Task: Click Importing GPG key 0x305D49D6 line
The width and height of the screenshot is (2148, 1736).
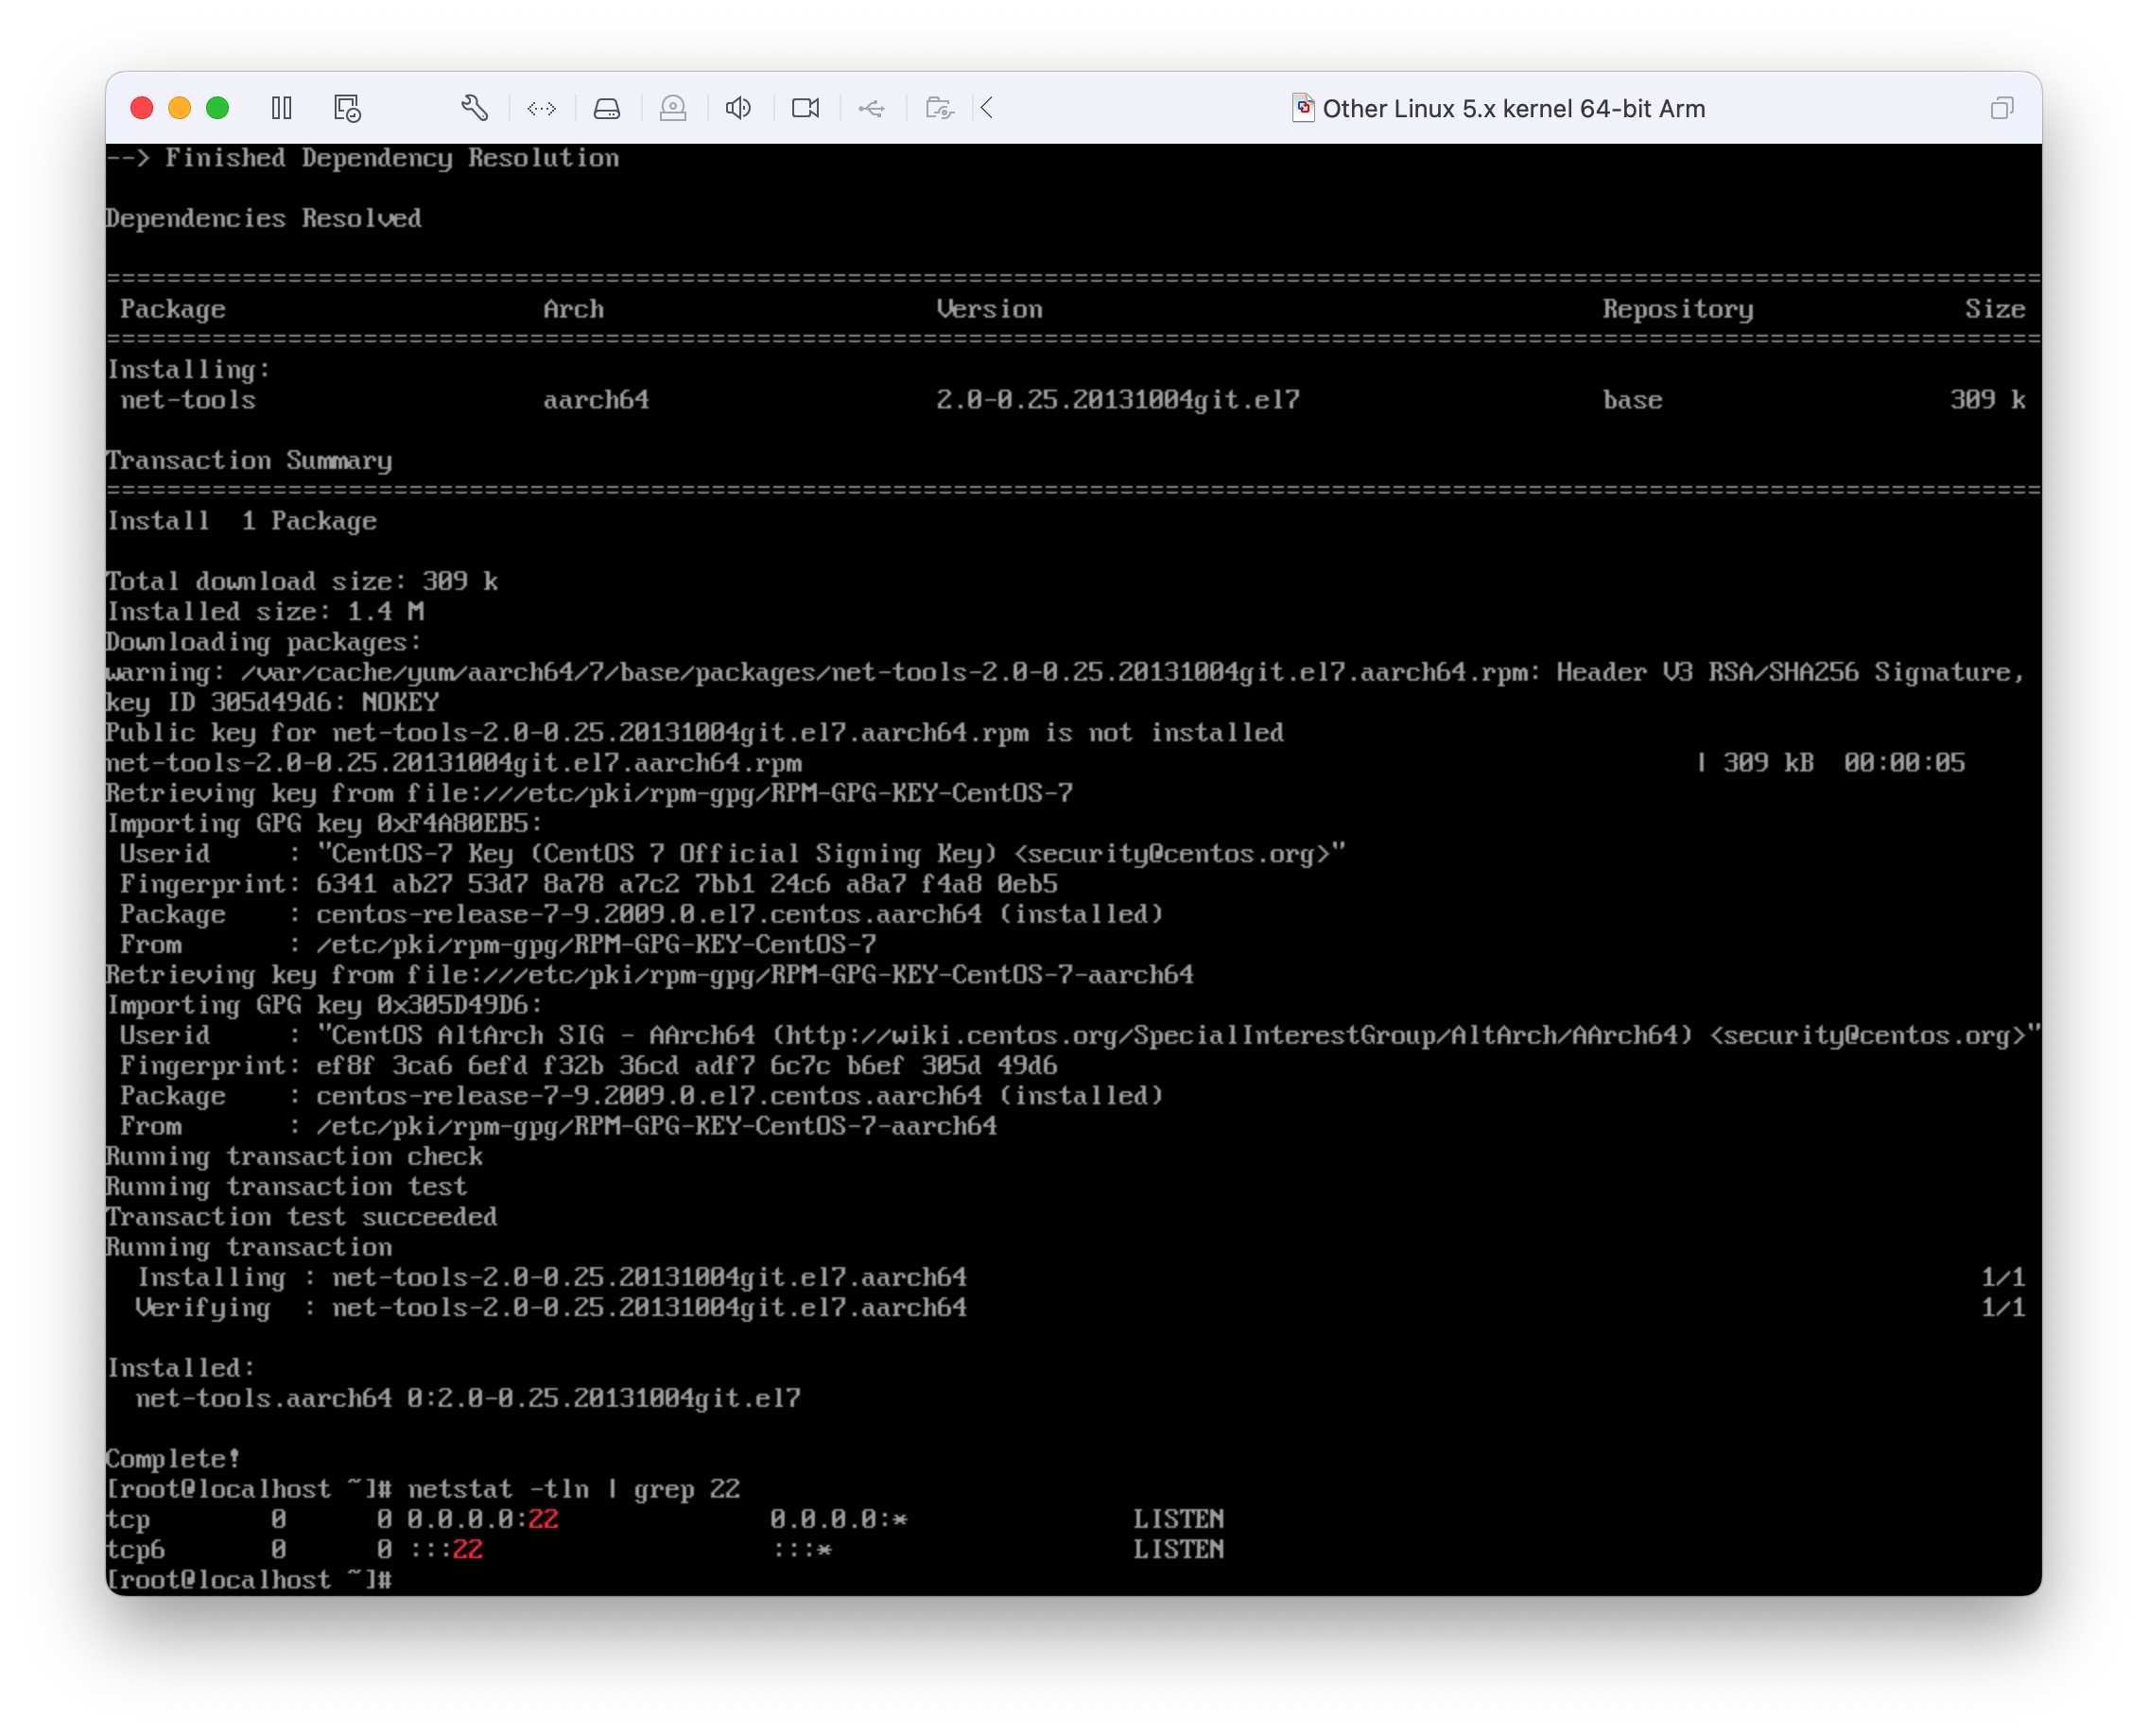Action: pos(325,1005)
